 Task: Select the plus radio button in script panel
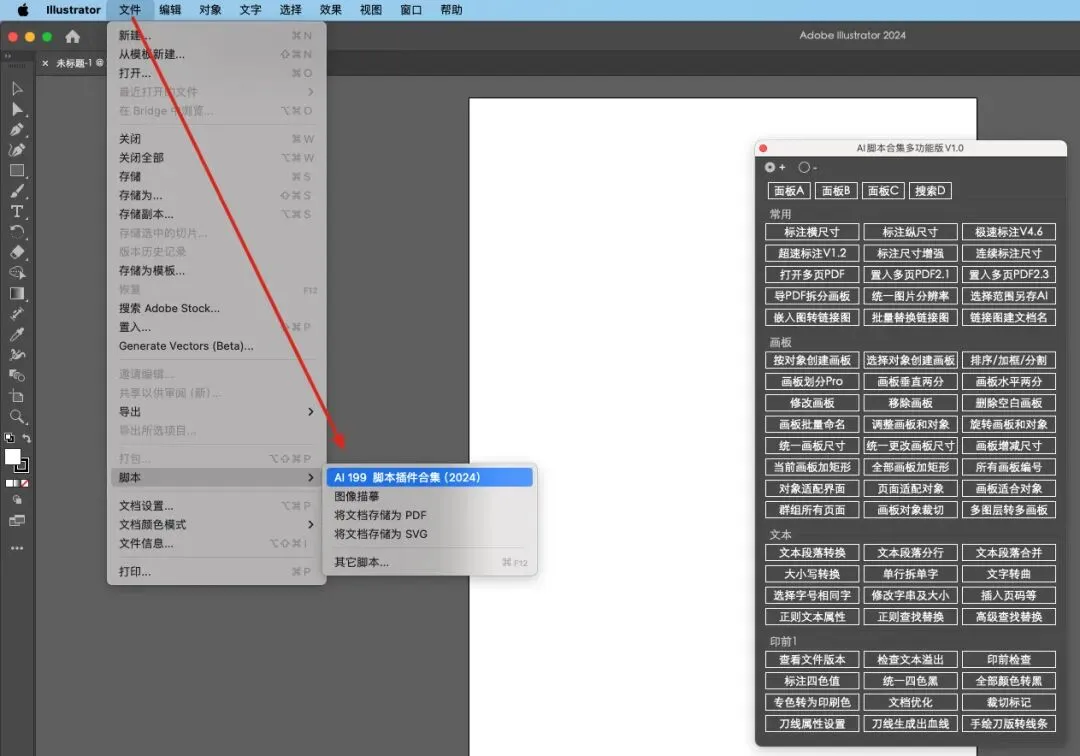[769, 167]
